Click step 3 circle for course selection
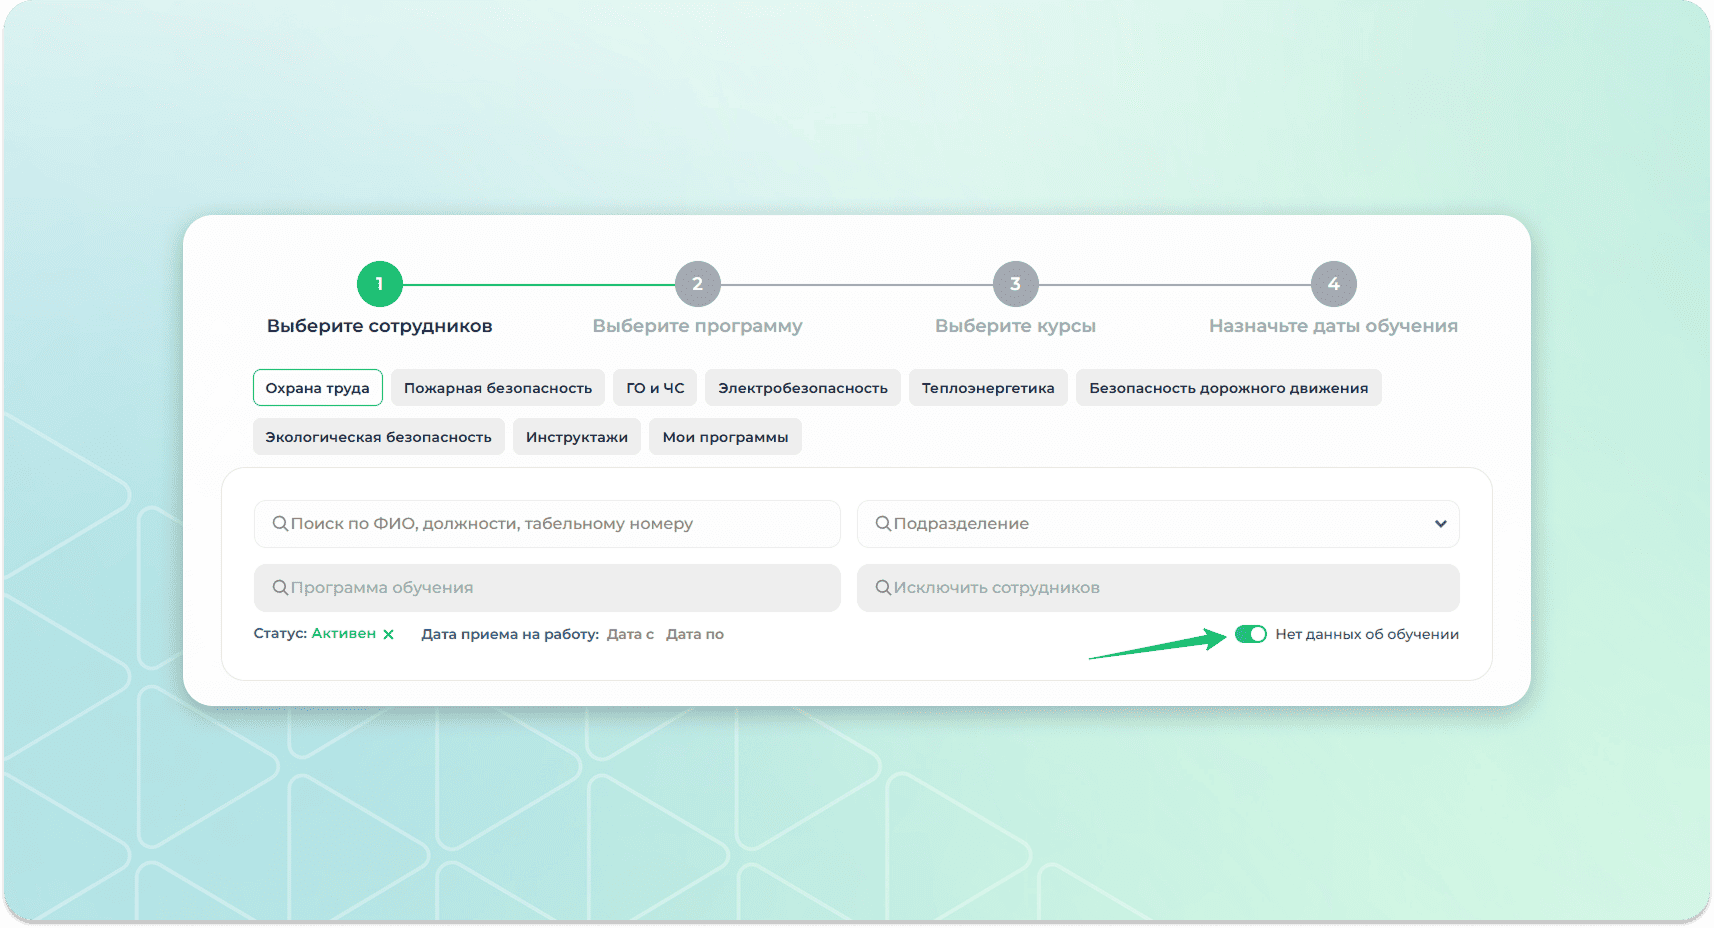The height and width of the screenshot is (928, 1714). pos(1015,284)
